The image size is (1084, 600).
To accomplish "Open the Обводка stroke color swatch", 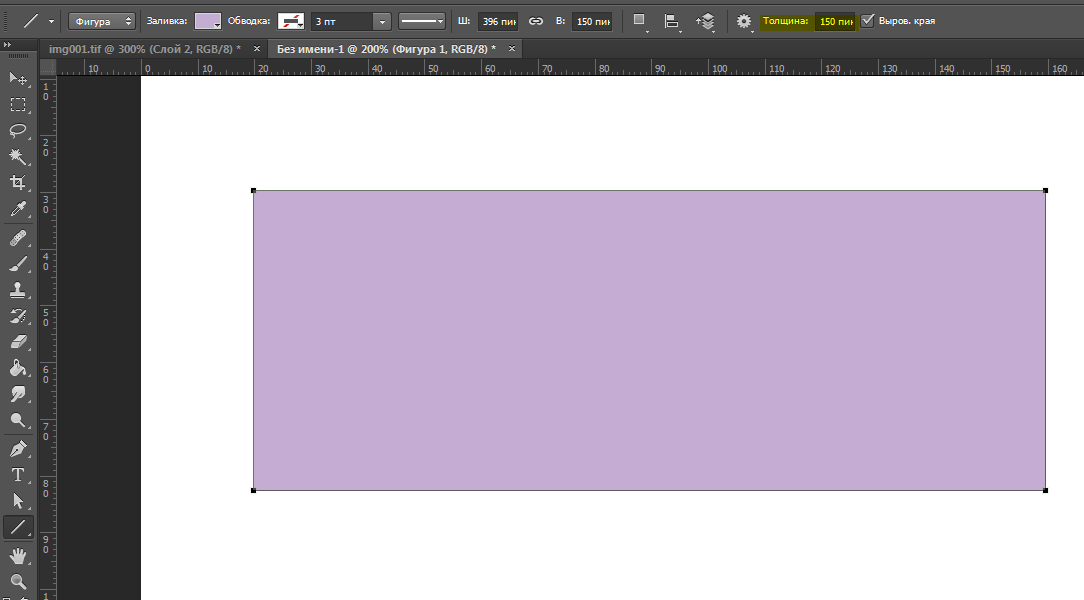I will [x=291, y=21].
